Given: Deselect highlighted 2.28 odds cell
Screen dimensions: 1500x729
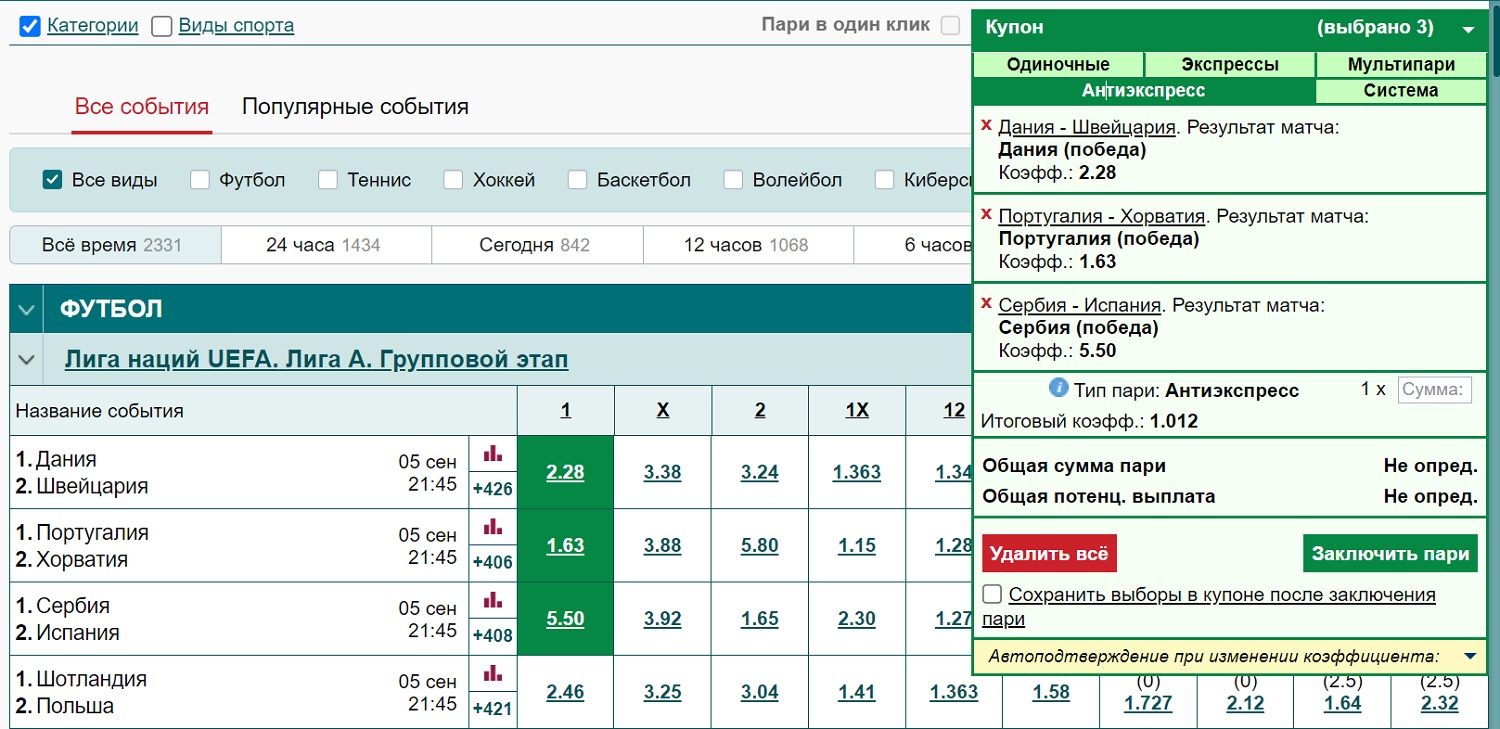Looking at the screenshot, I should pos(565,472).
